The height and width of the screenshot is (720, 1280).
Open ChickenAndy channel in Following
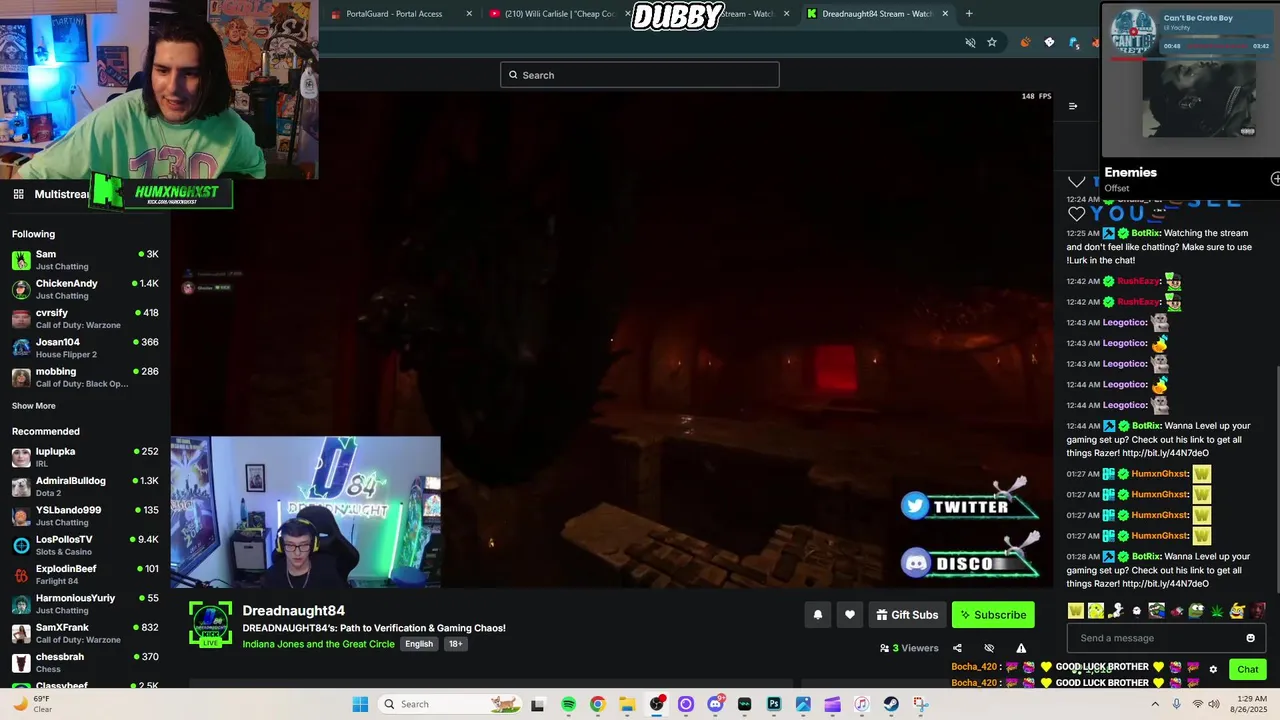[x=85, y=289]
